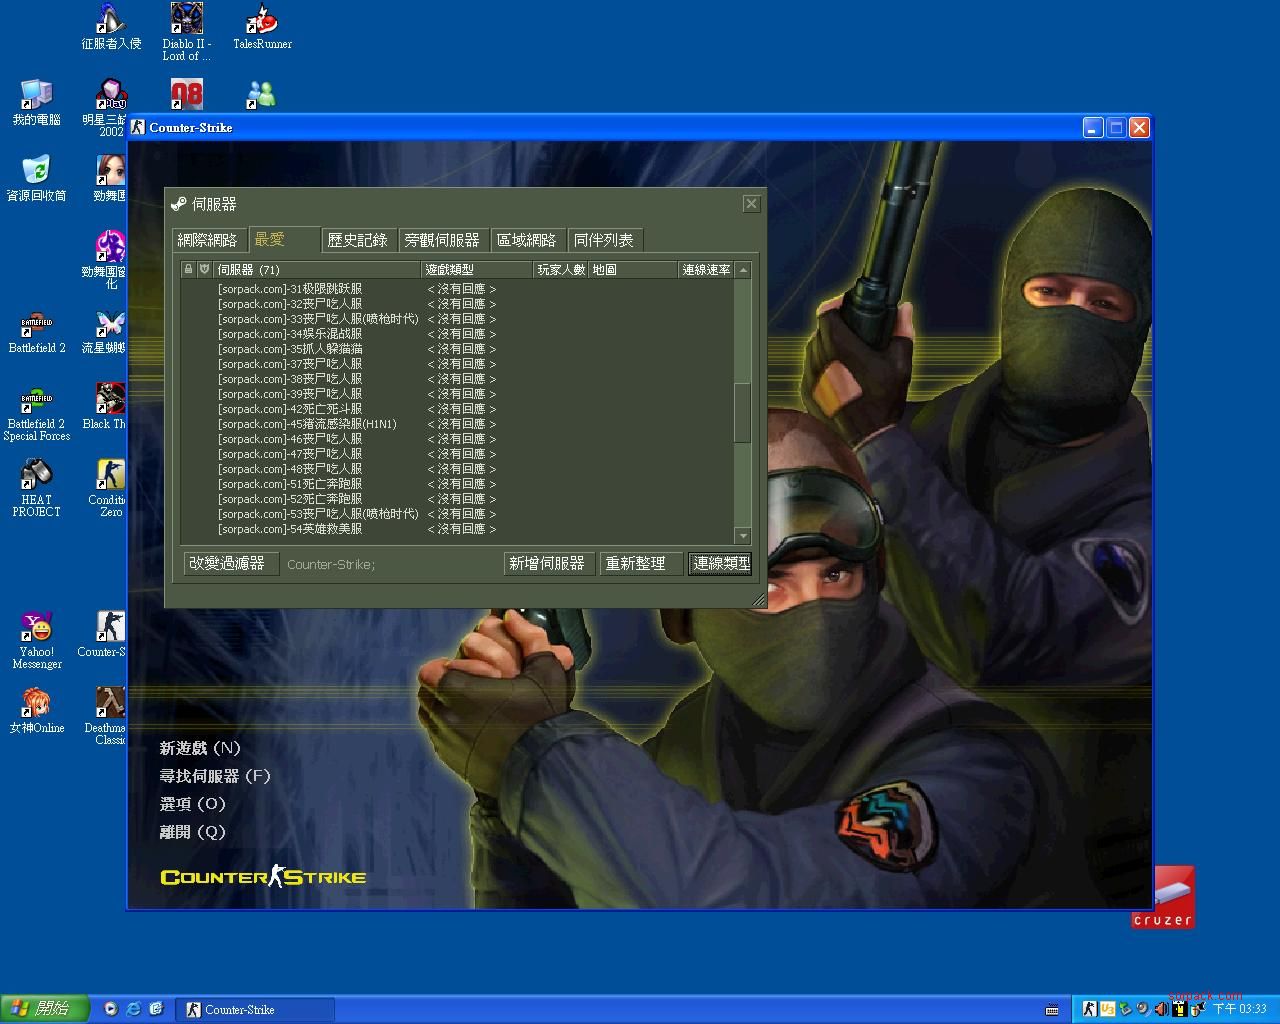This screenshot has width=1280, height=1024.
Task: Click the 新增伺服器 button
Action: [547, 564]
